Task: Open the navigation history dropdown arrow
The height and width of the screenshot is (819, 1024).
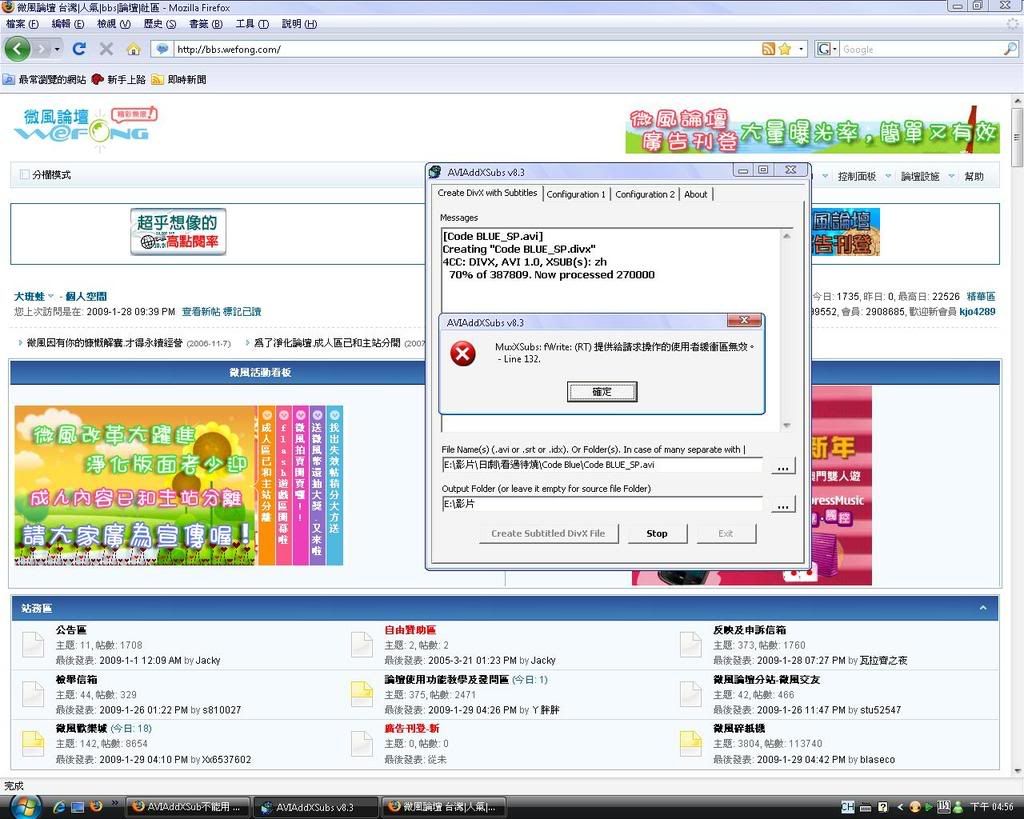Action: point(57,49)
